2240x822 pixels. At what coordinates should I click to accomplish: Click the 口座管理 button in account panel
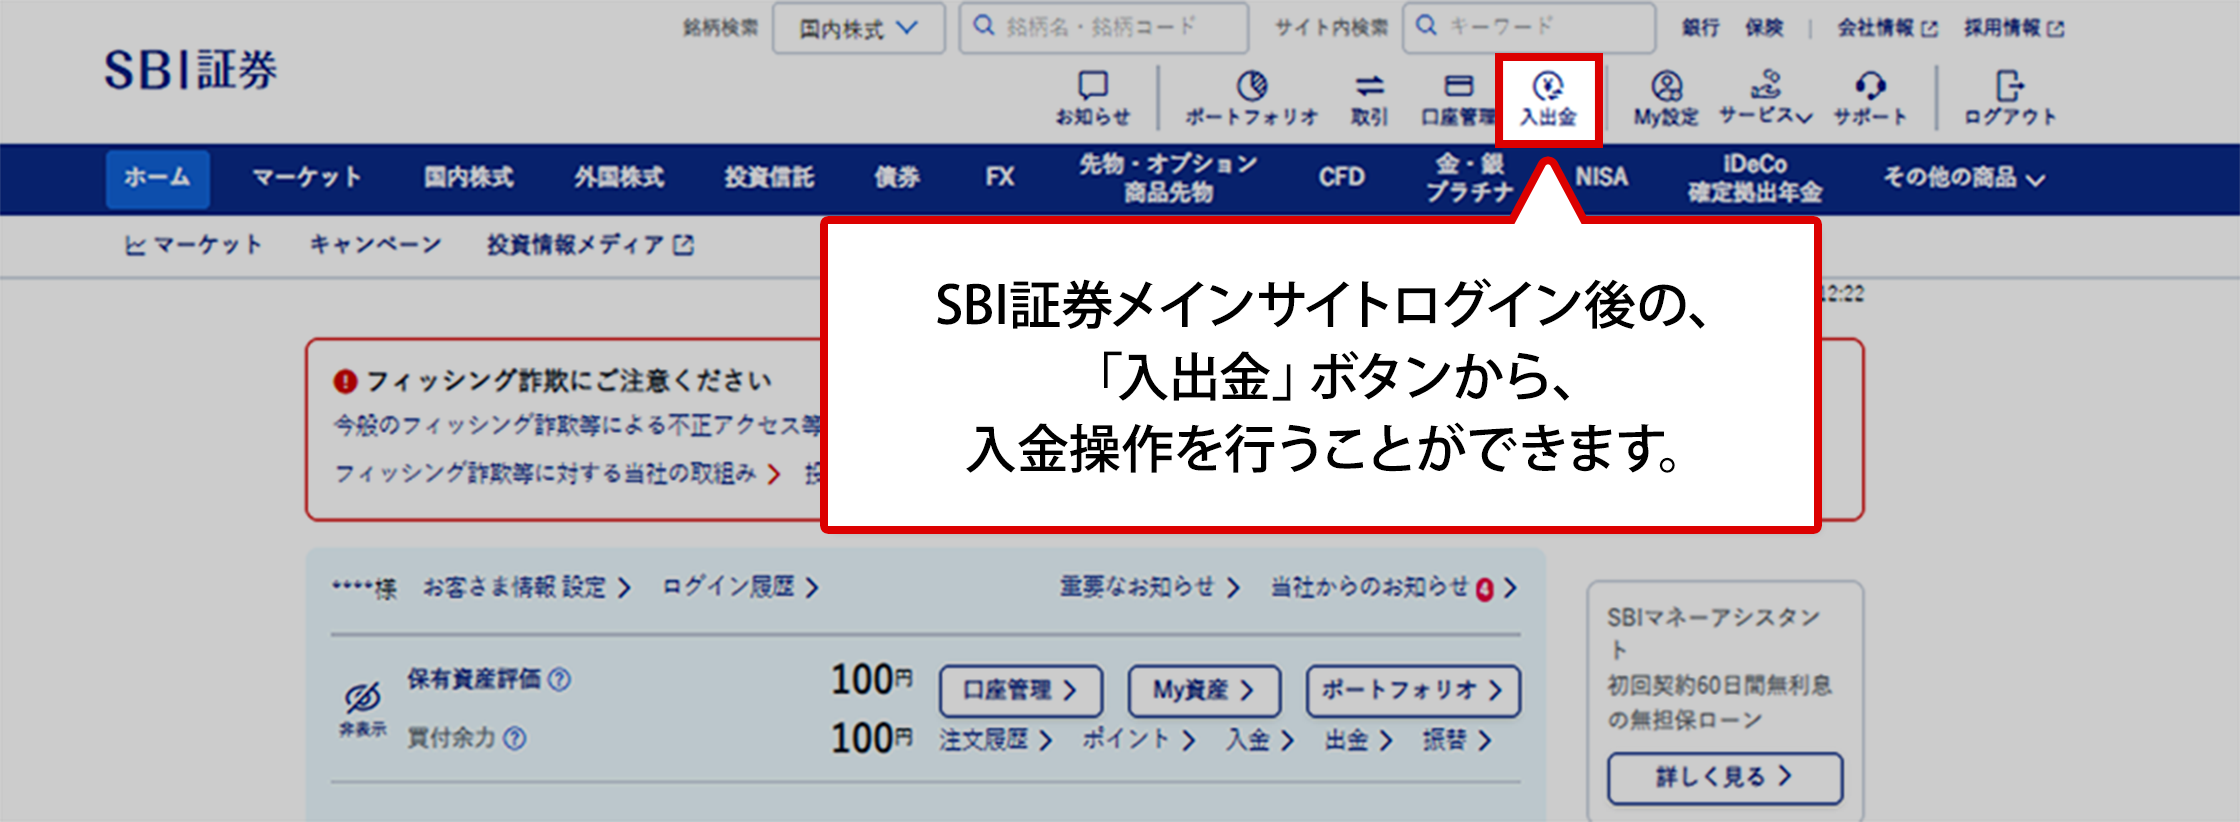pyautogui.click(x=1020, y=691)
